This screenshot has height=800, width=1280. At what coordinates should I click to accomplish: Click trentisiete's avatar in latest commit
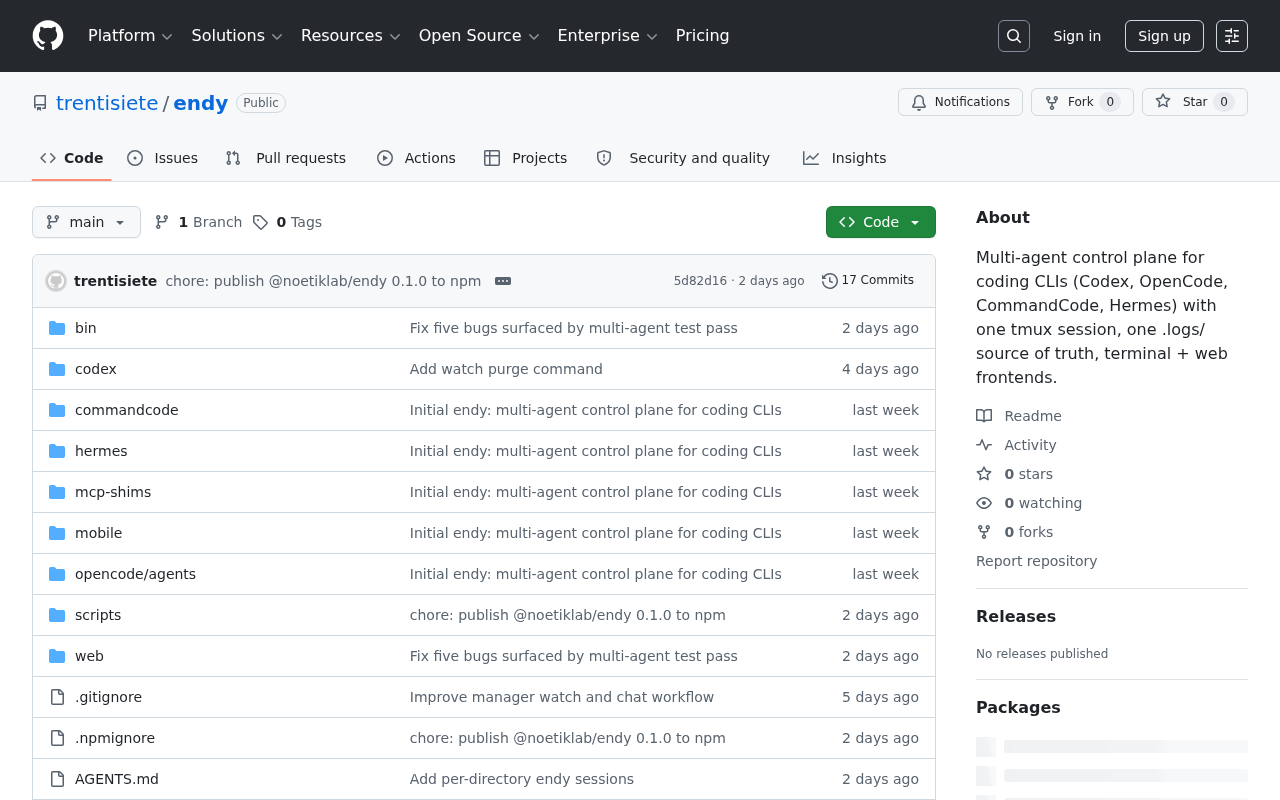(x=56, y=281)
